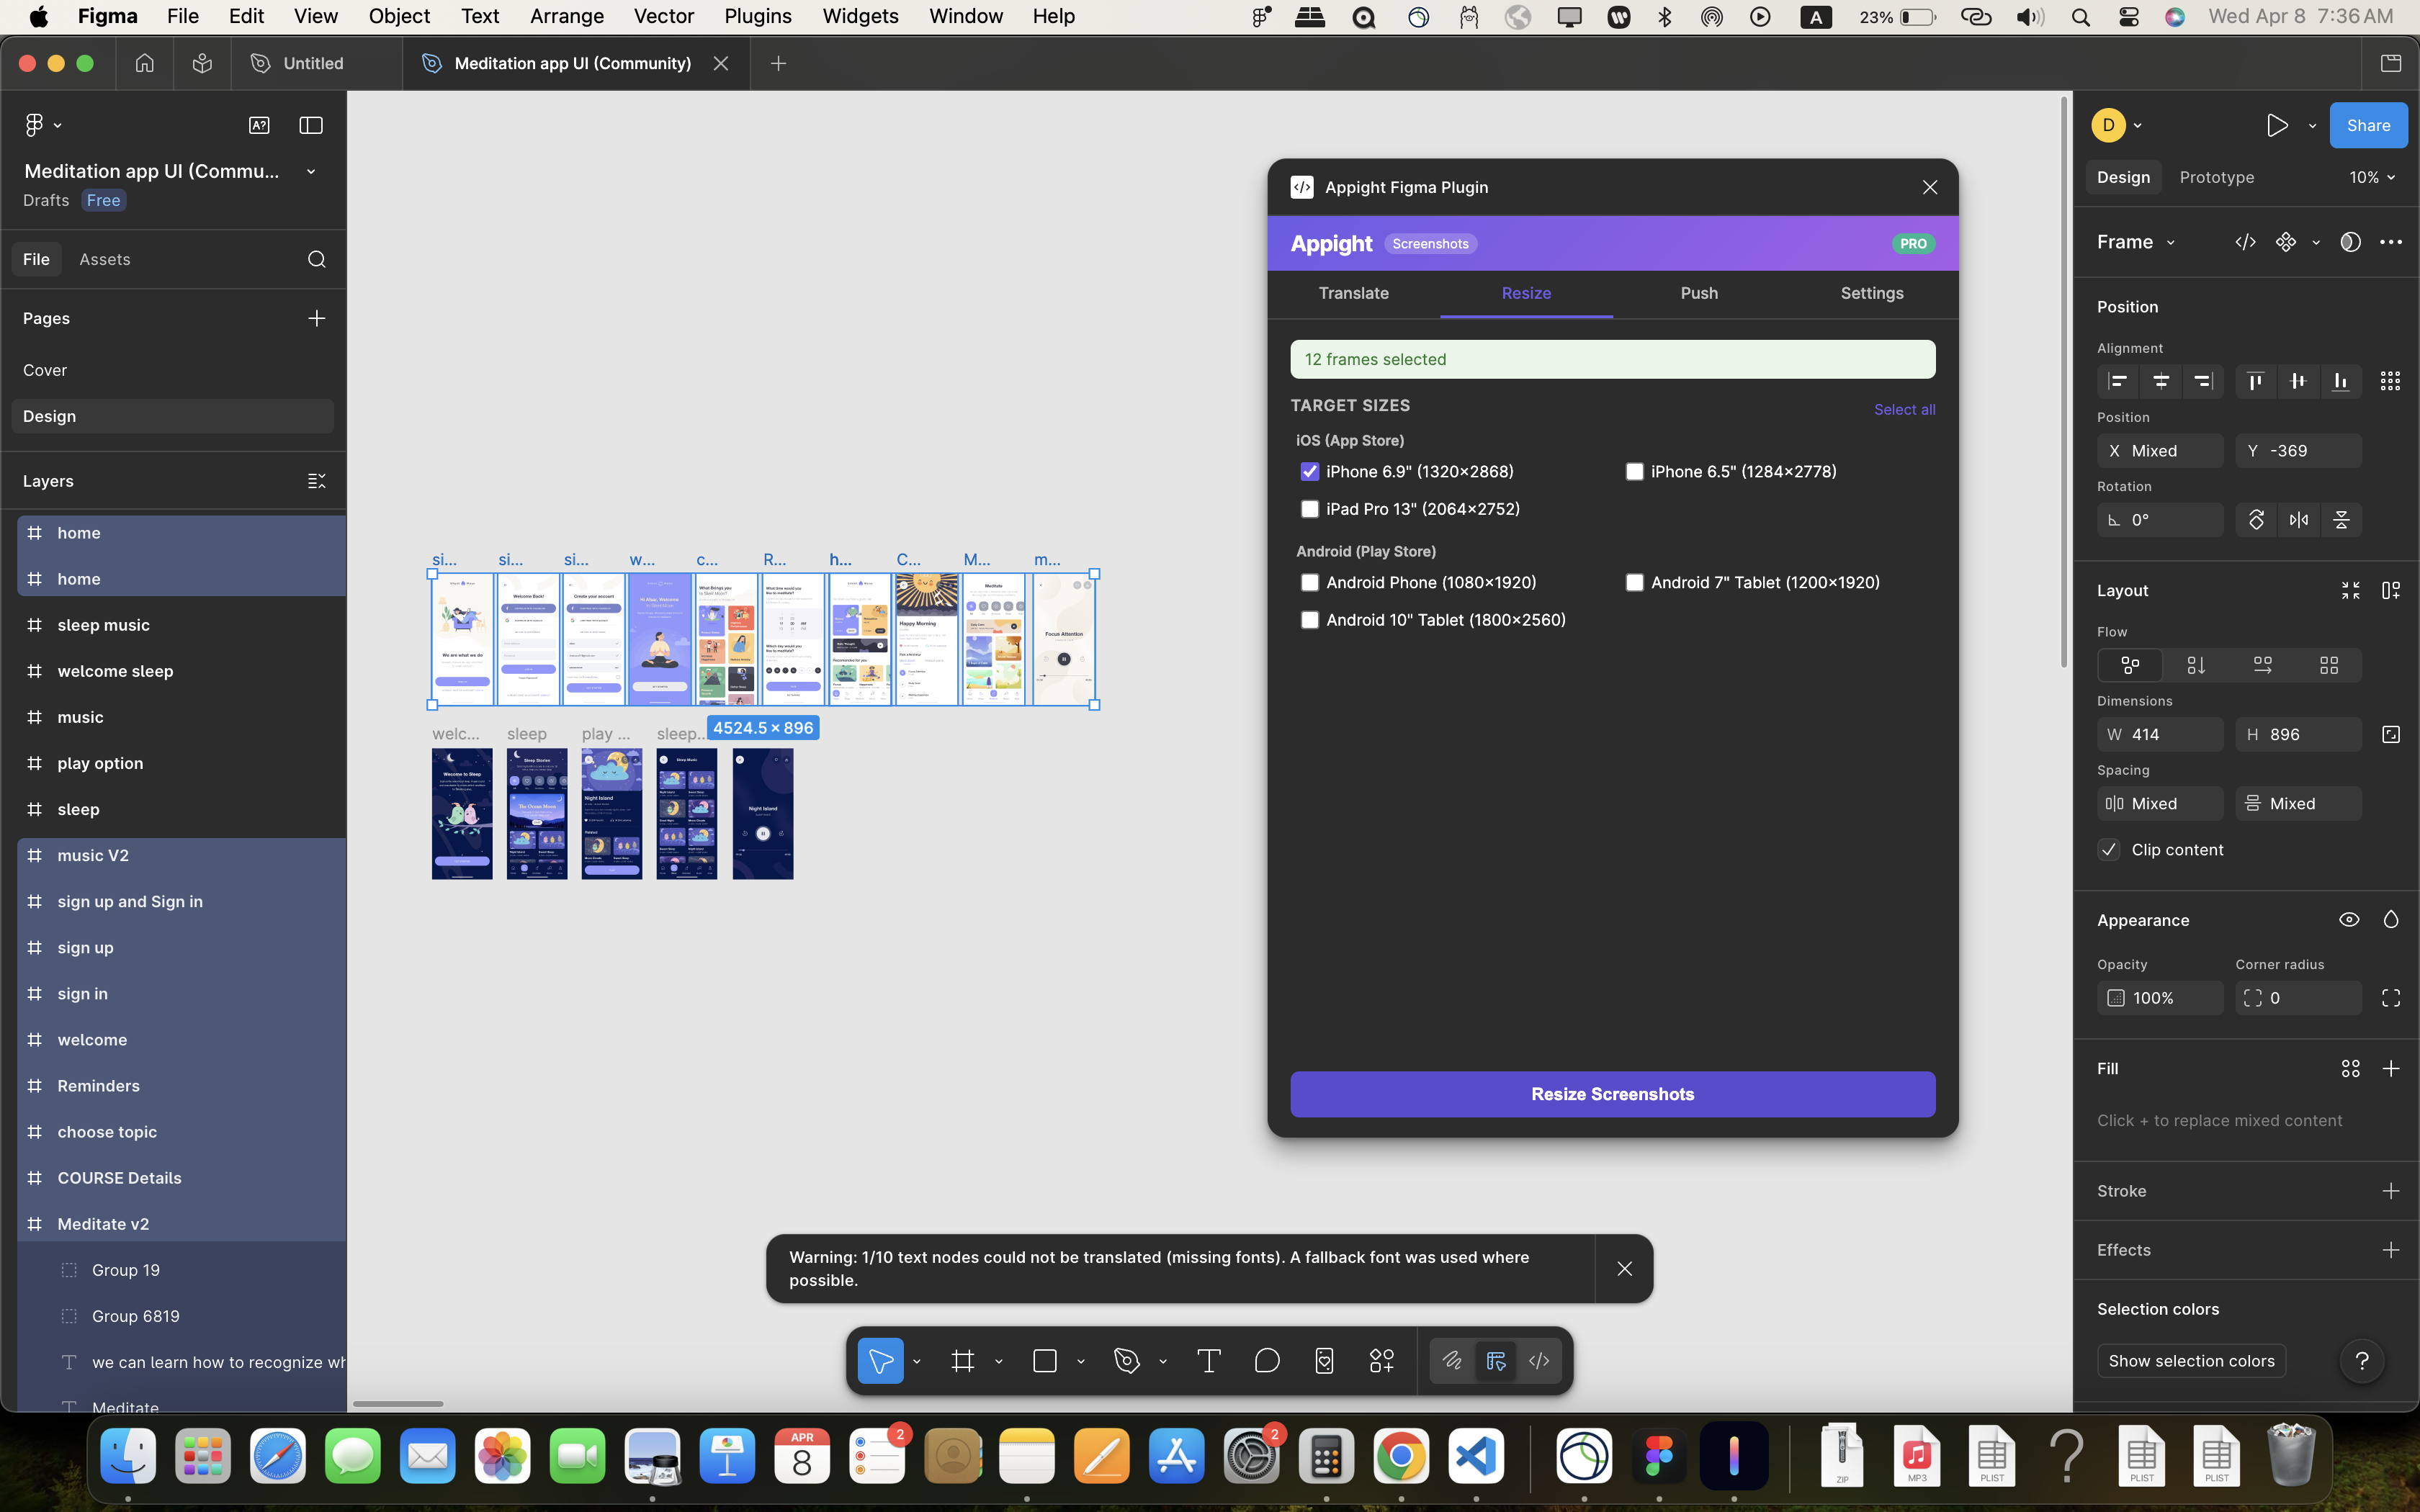This screenshot has height=1512, width=2420.
Task: Enable the Android Phone 1080×1920 size
Action: (1310, 582)
